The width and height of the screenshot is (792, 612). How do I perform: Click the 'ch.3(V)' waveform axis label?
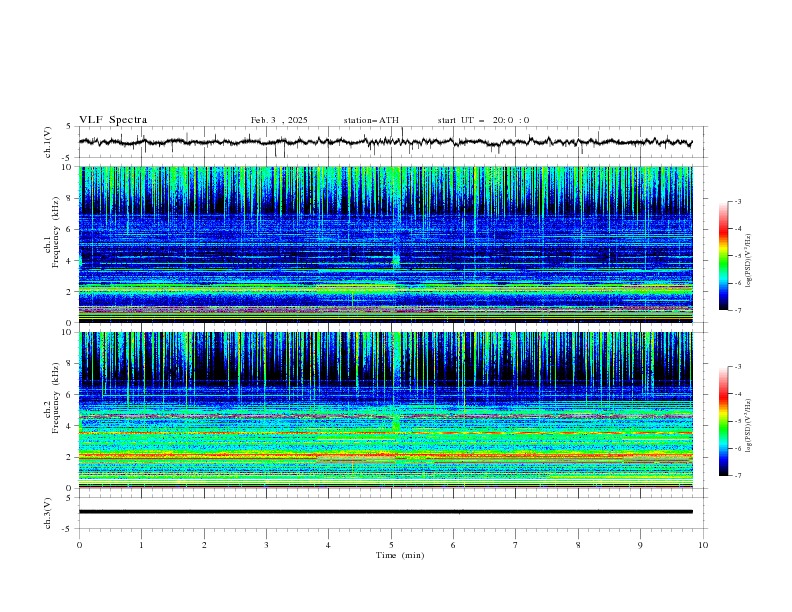[x=48, y=513]
